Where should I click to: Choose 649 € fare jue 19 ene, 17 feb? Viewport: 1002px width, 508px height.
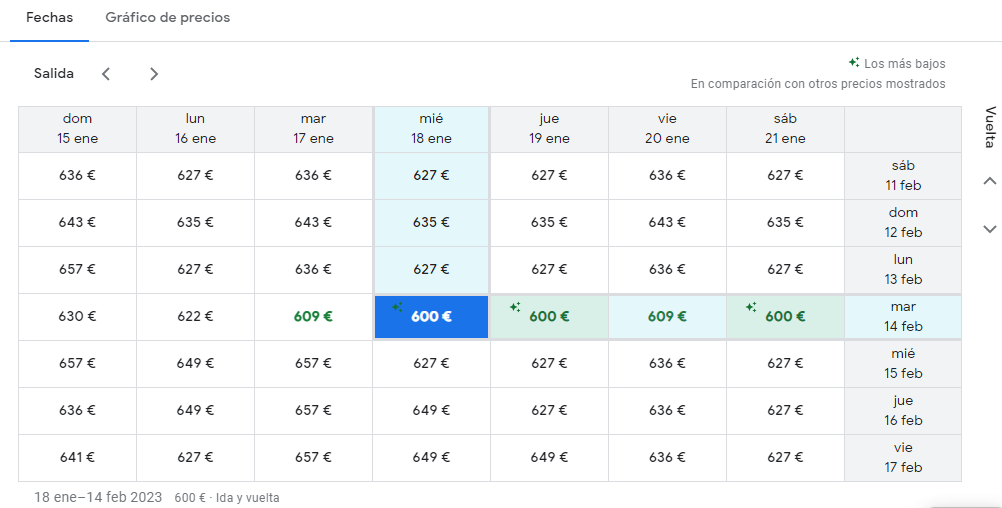[x=549, y=458]
